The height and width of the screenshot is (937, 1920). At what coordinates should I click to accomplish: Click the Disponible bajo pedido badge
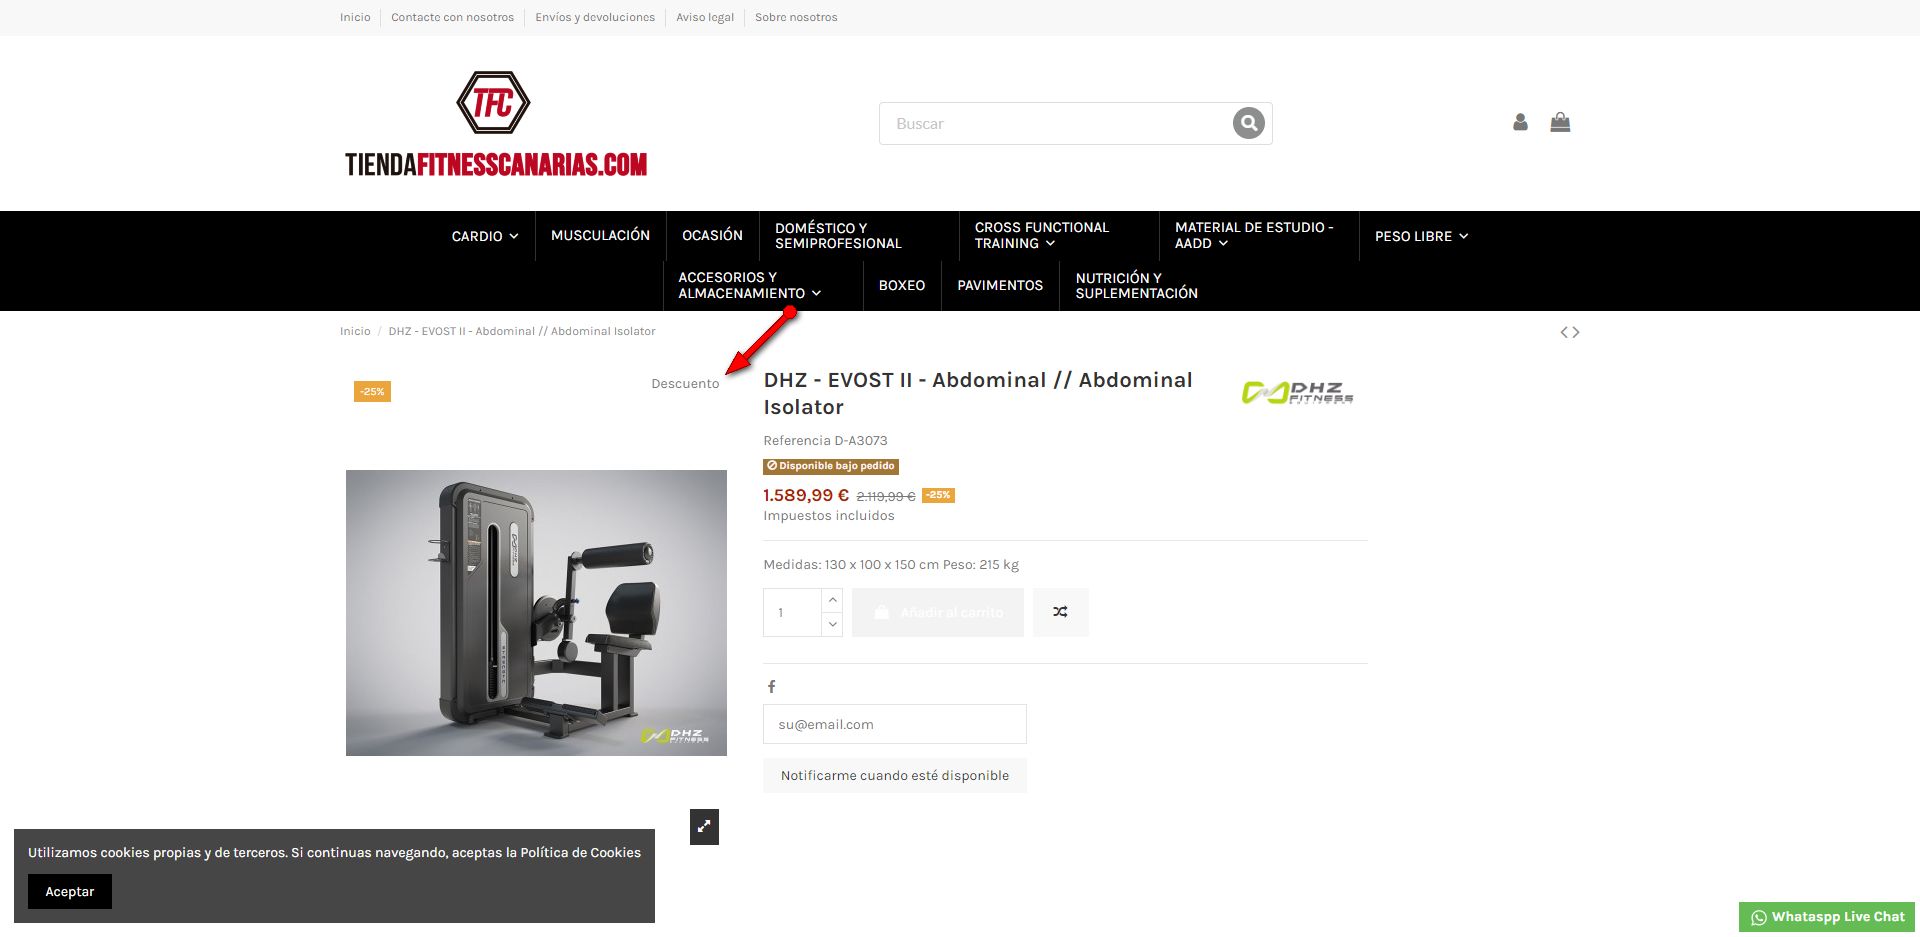click(831, 466)
